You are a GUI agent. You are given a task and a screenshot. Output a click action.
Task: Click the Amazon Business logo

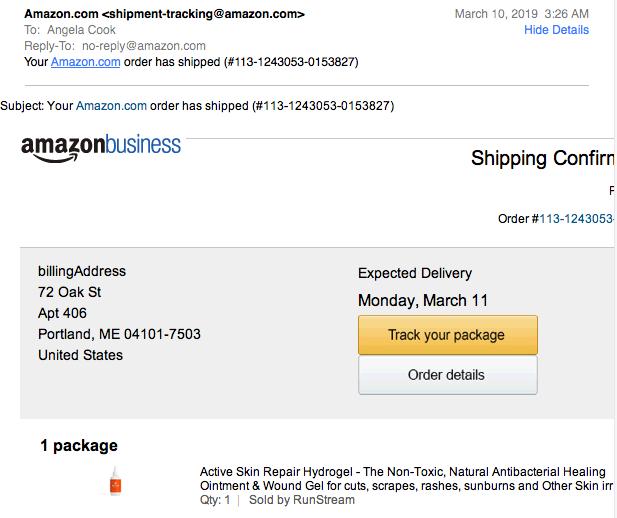point(101,148)
